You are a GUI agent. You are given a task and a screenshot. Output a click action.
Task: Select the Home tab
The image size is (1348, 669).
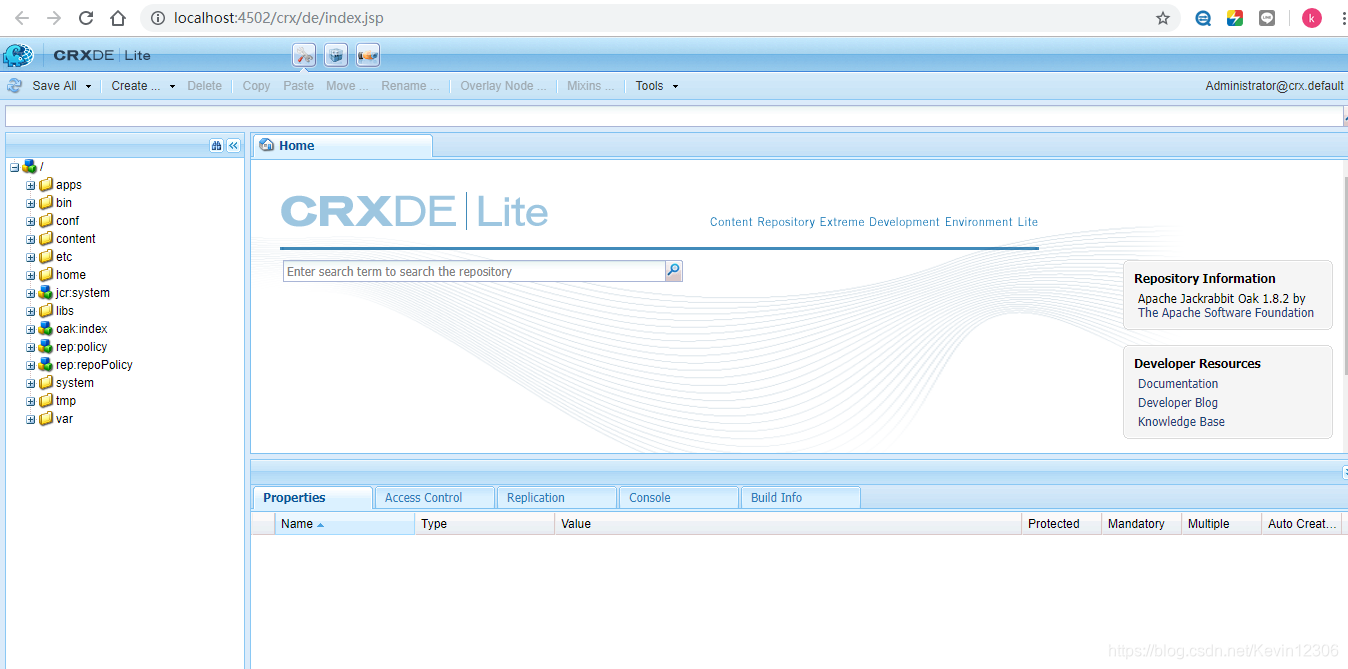coord(342,146)
